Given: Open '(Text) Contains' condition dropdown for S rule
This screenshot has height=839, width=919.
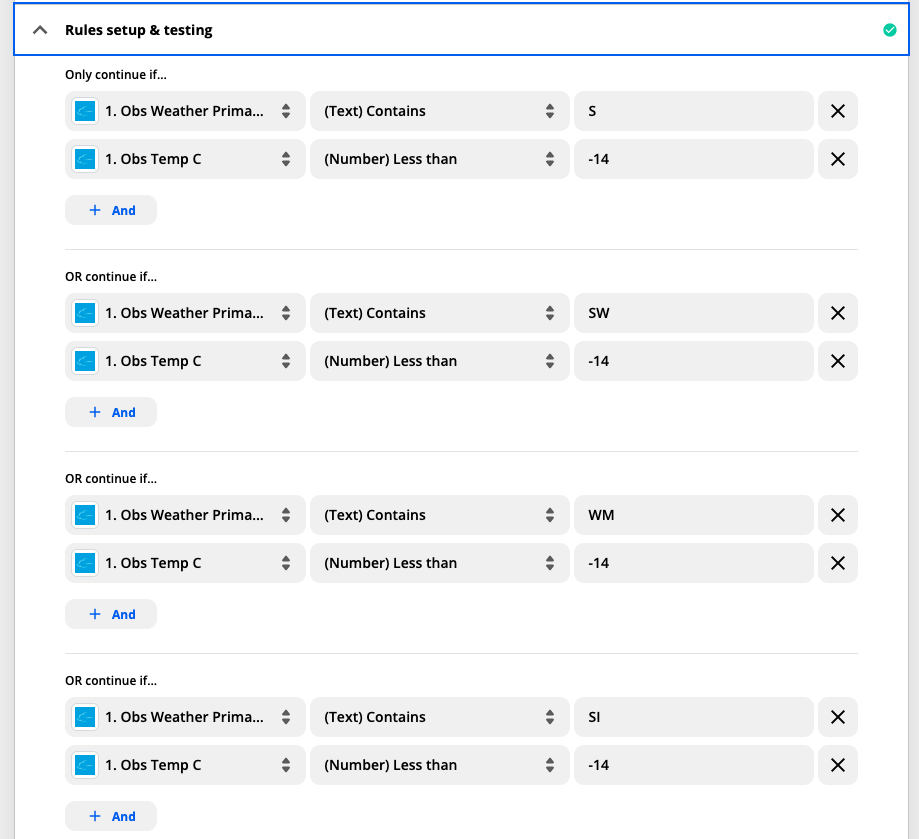Looking at the screenshot, I should coord(438,111).
